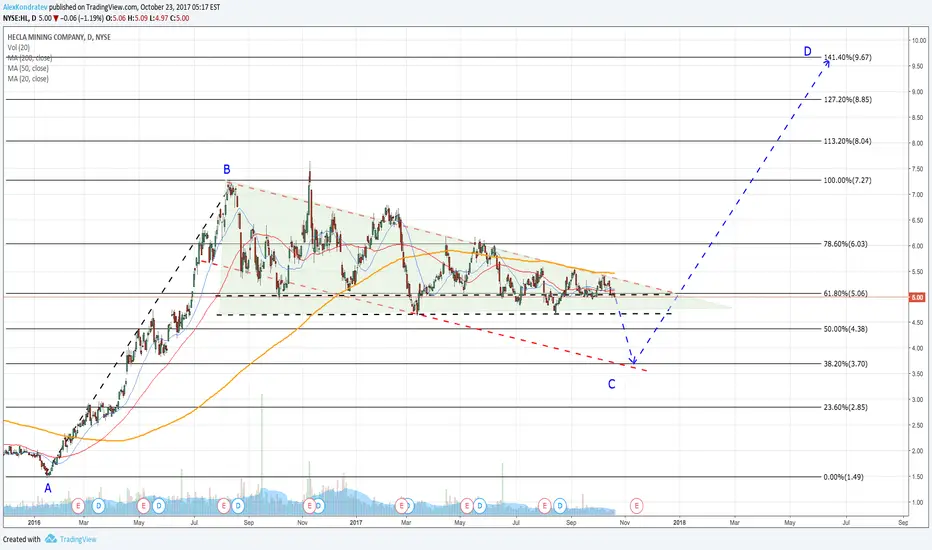Click the blue point D label
The height and width of the screenshot is (550, 932).
click(x=807, y=51)
